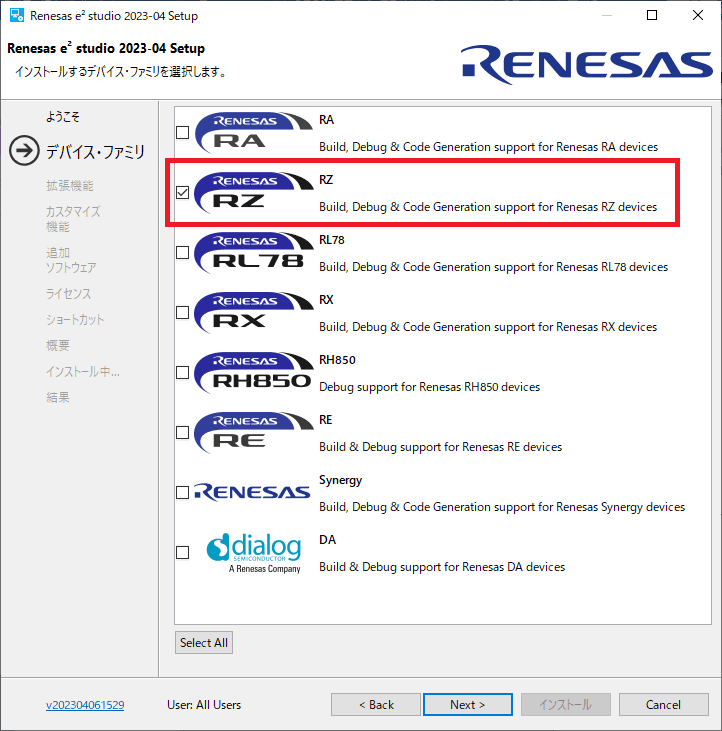Uncheck the RZ device family checkbox
The width and height of the screenshot is (722, 731).
(183, 193)
